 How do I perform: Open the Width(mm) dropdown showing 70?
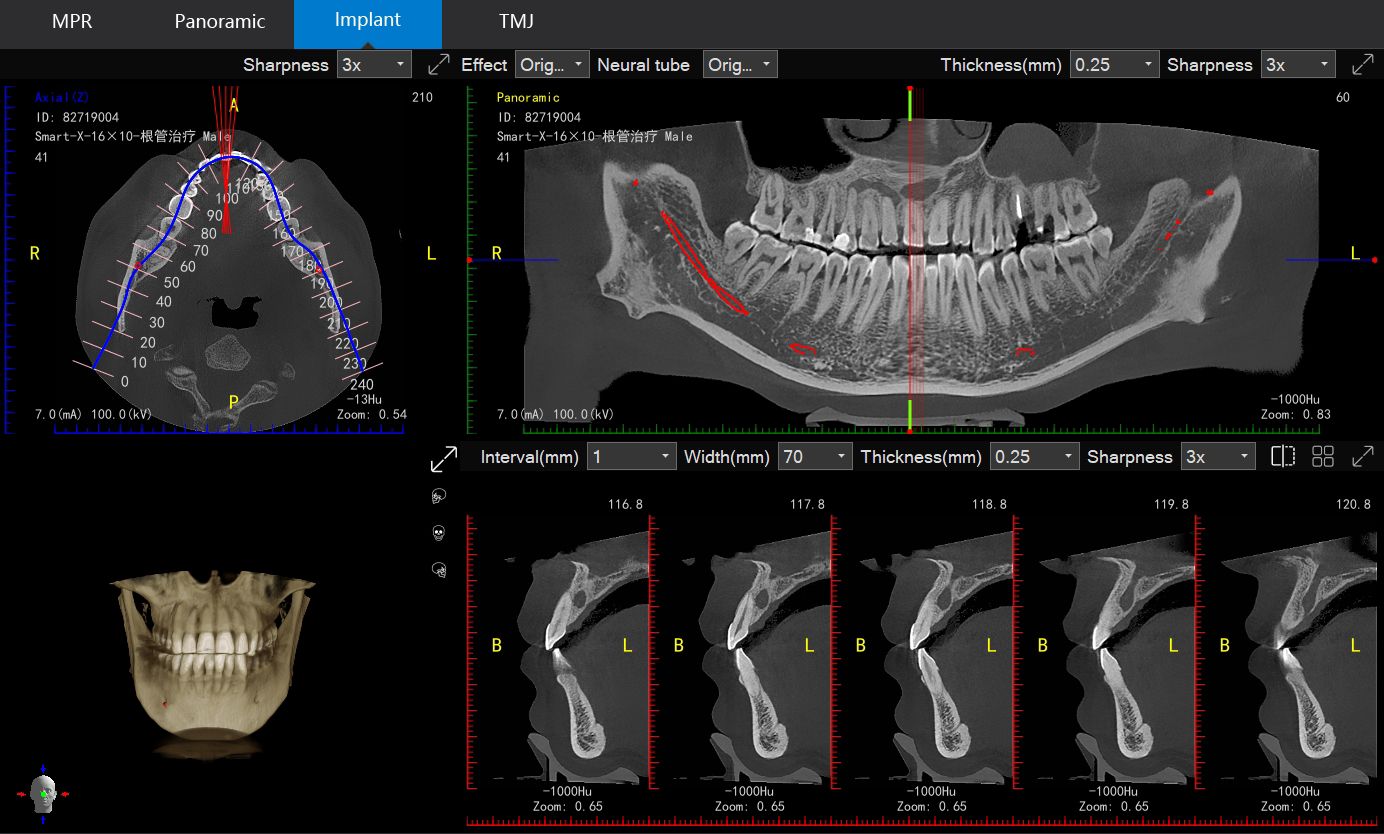coord(814,456)
